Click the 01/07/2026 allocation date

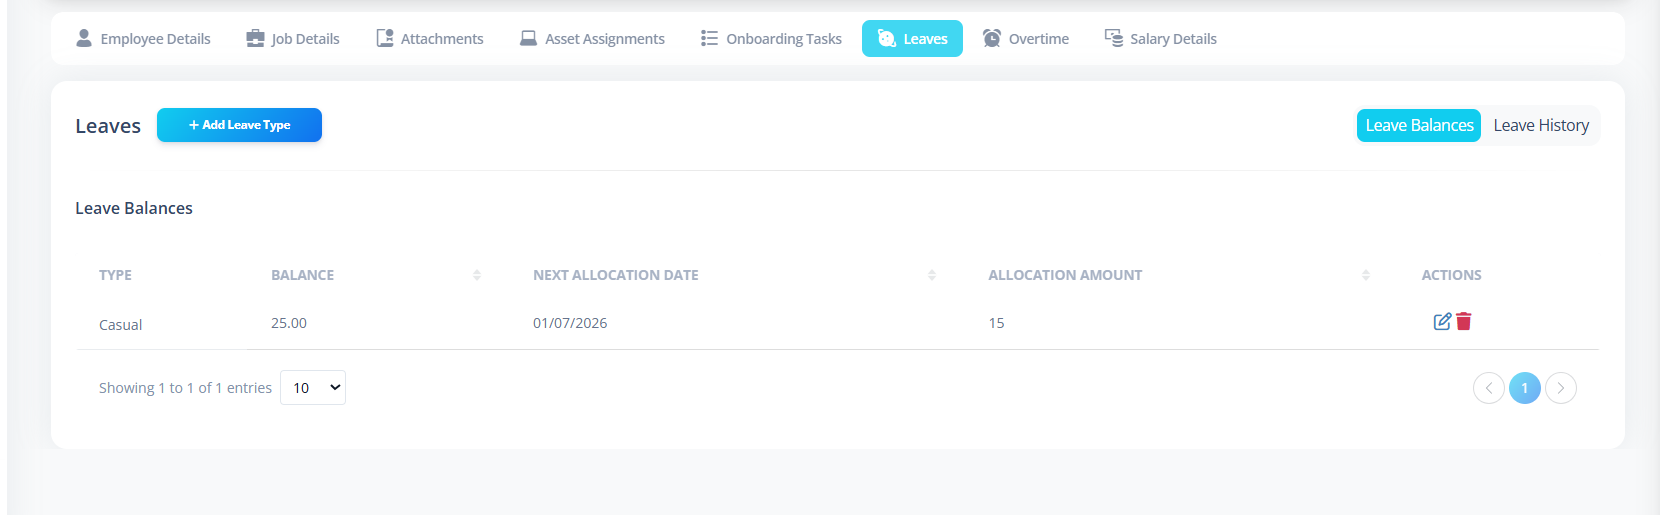(x=570, y=323)
